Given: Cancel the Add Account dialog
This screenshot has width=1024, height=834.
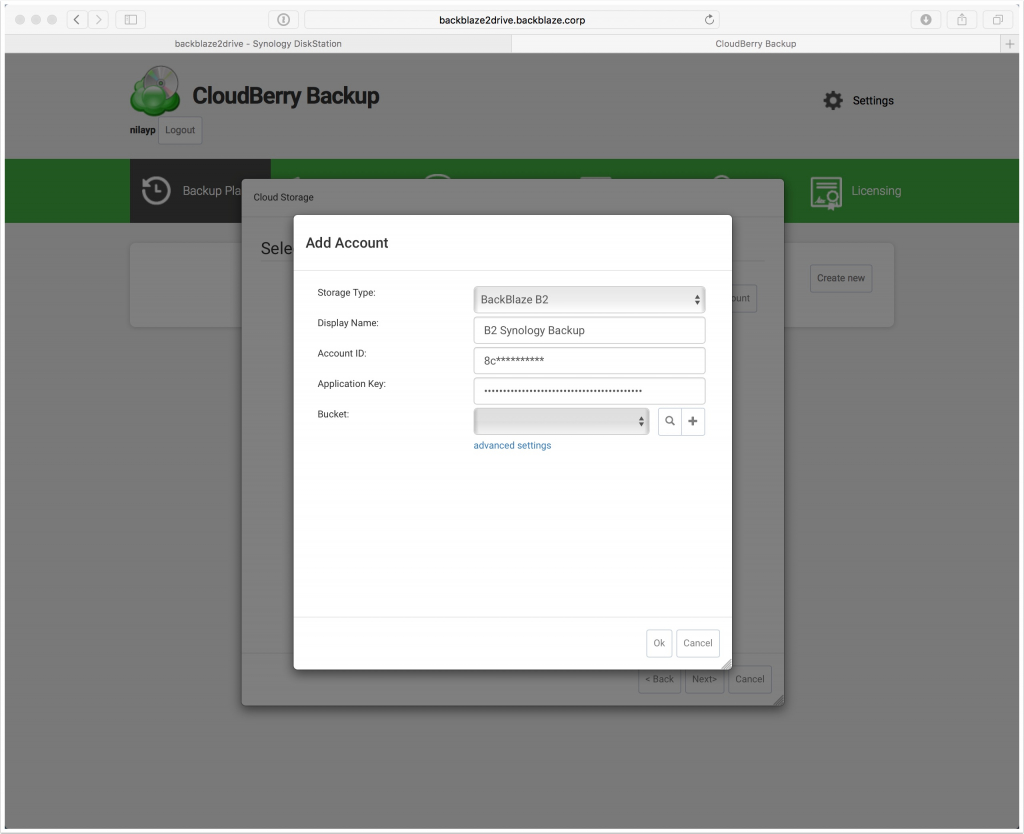Looking at the screenshot, I should [x=697, y=643].
